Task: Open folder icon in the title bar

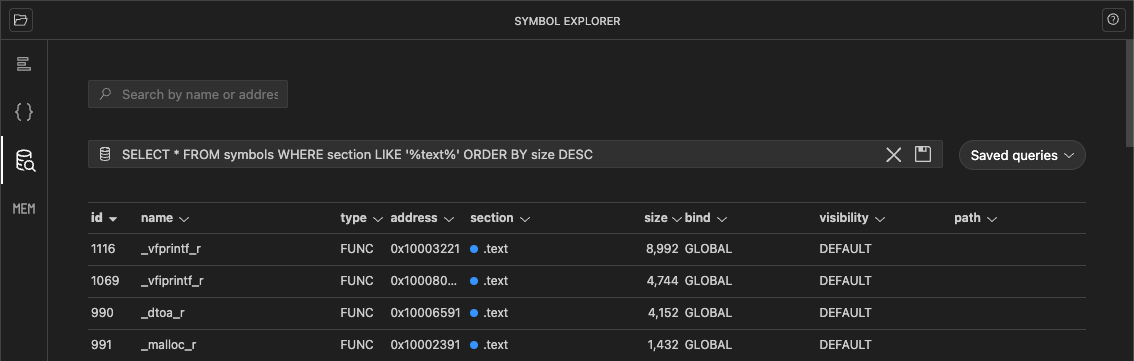Action: (x=21, y=20)
